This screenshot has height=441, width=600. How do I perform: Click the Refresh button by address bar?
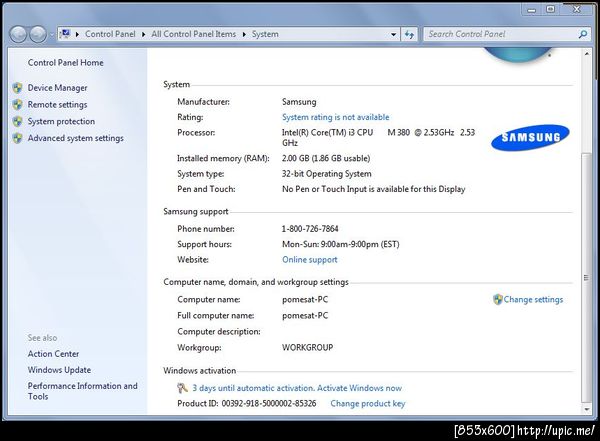[x=409, y=34]
